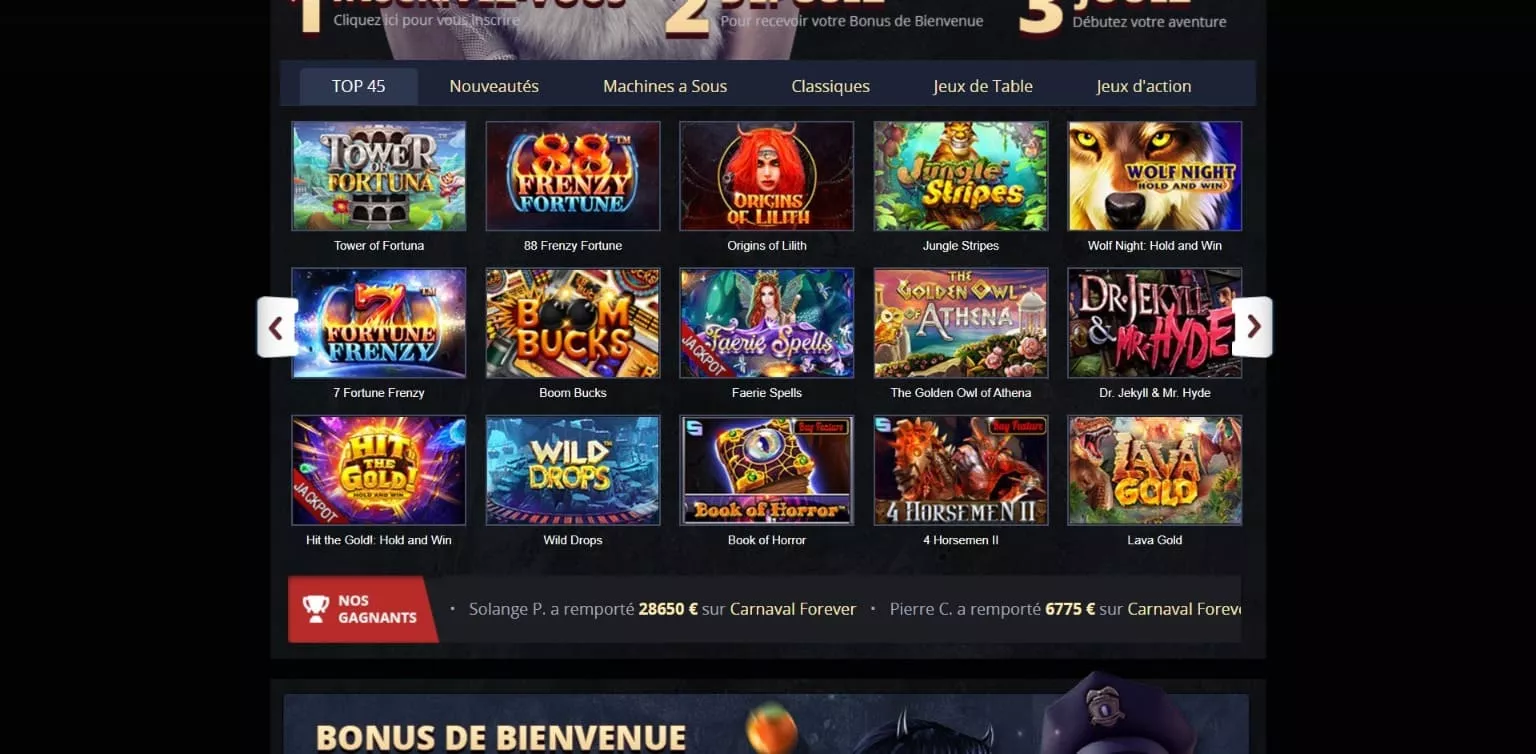Select the Machines a Sous tab
This screenshot has width=1536, height=754.
point(665,86)
